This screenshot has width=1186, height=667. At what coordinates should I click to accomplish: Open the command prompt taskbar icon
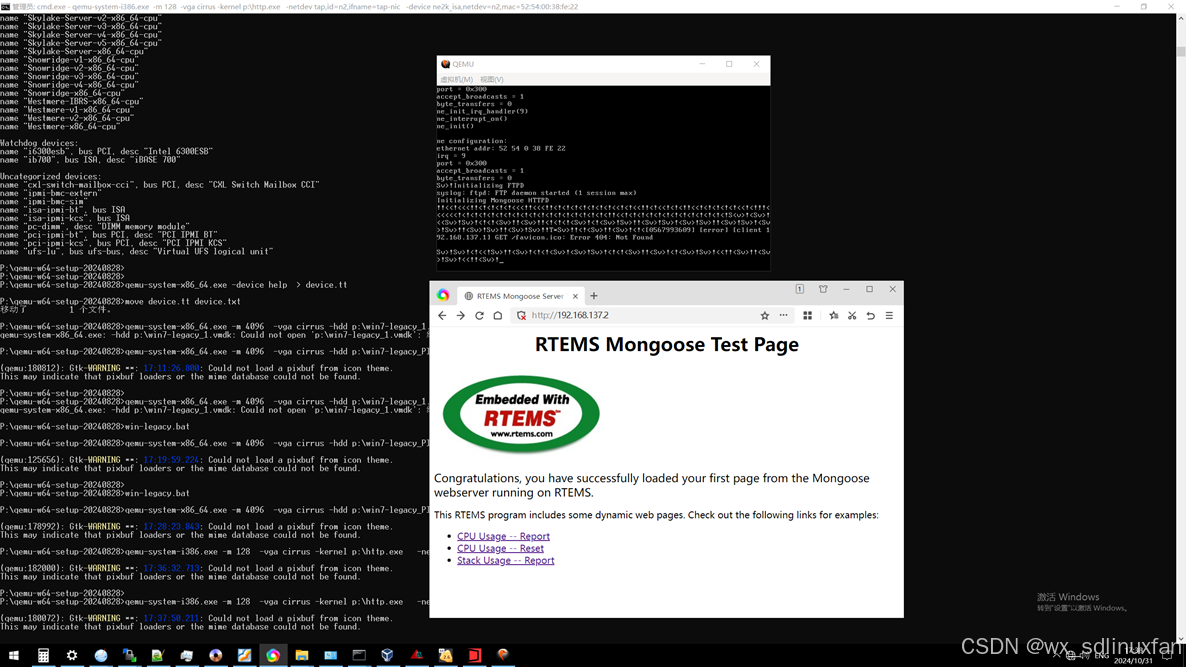(x=359, y=655)
